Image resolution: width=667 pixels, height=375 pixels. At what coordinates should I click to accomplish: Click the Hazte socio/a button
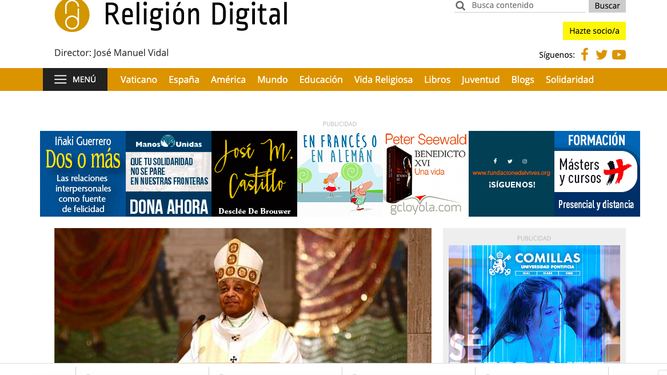tap(594, 31)
